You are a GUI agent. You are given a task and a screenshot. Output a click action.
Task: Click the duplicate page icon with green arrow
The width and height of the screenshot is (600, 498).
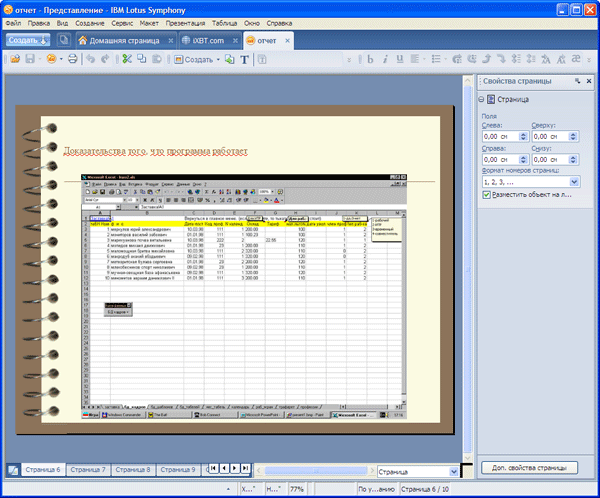[229, 59]
